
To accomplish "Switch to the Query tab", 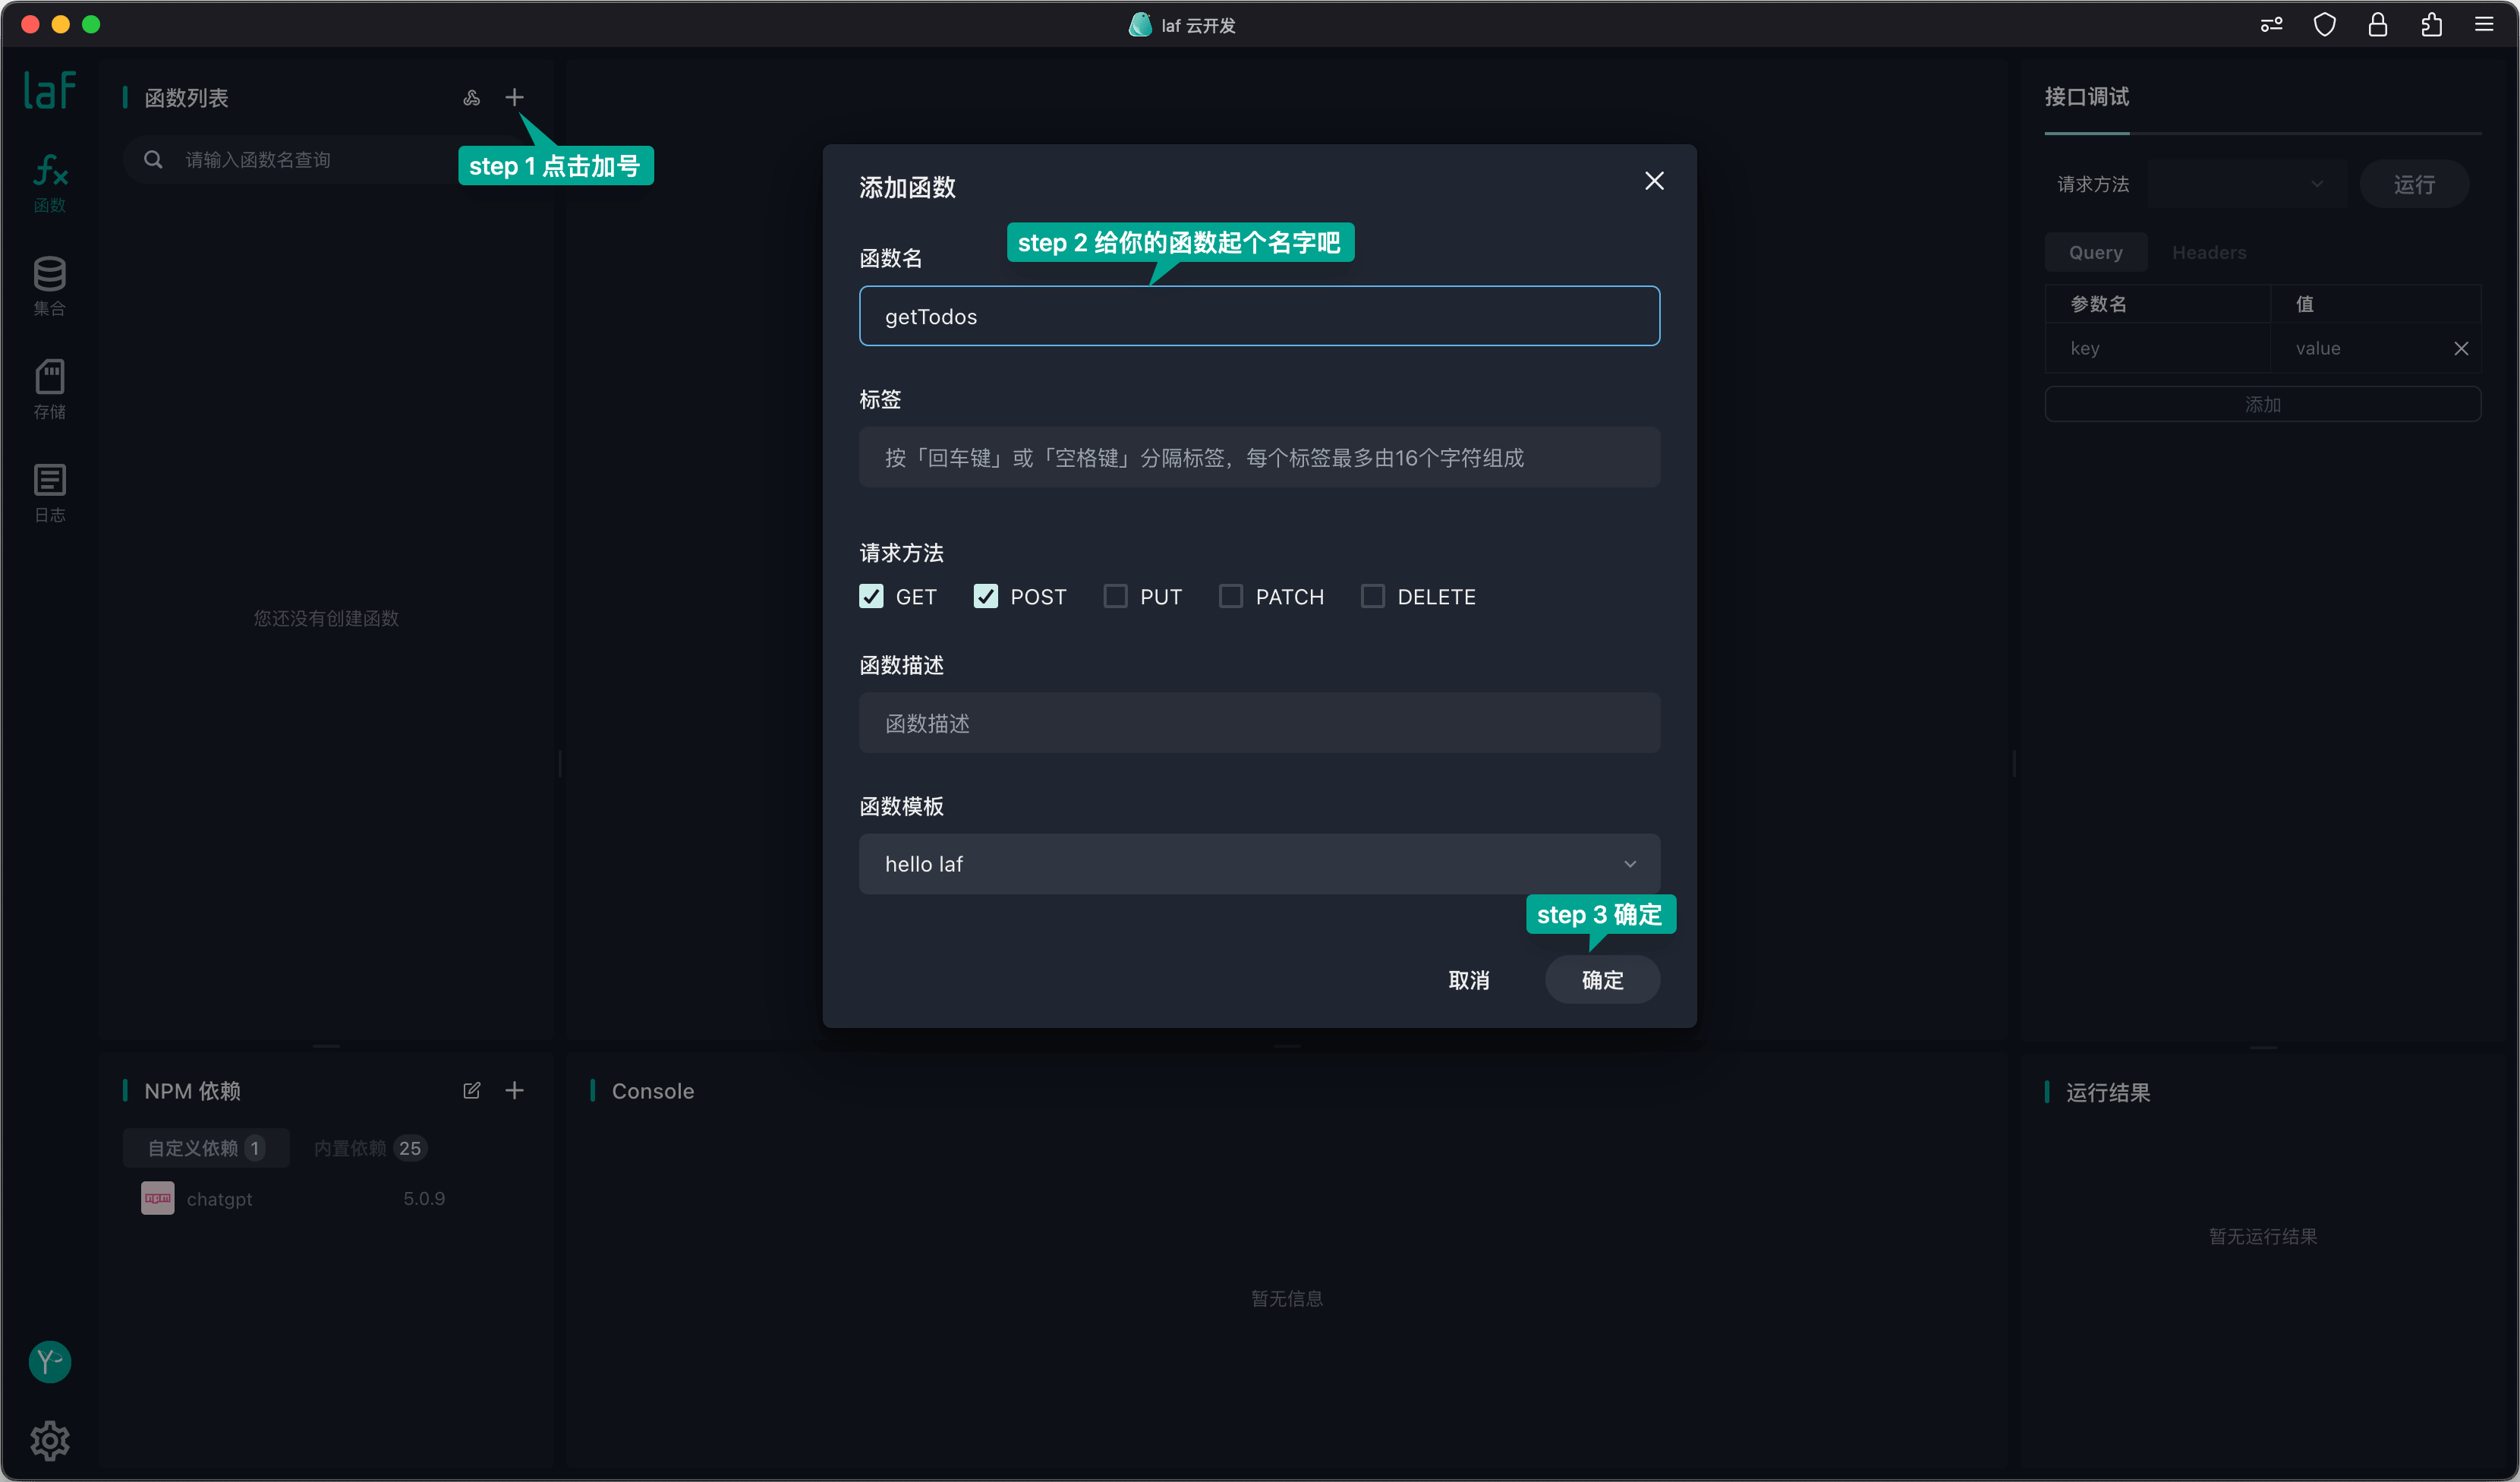I will pos(2095,252).
